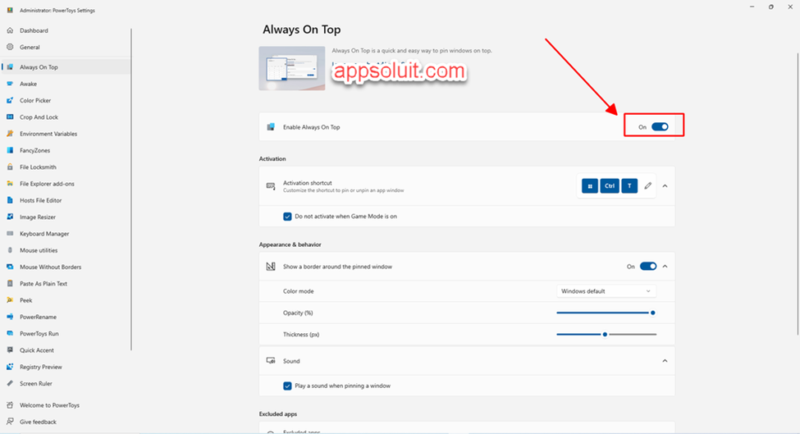Click the FancyZones icon

pos(10,150)
